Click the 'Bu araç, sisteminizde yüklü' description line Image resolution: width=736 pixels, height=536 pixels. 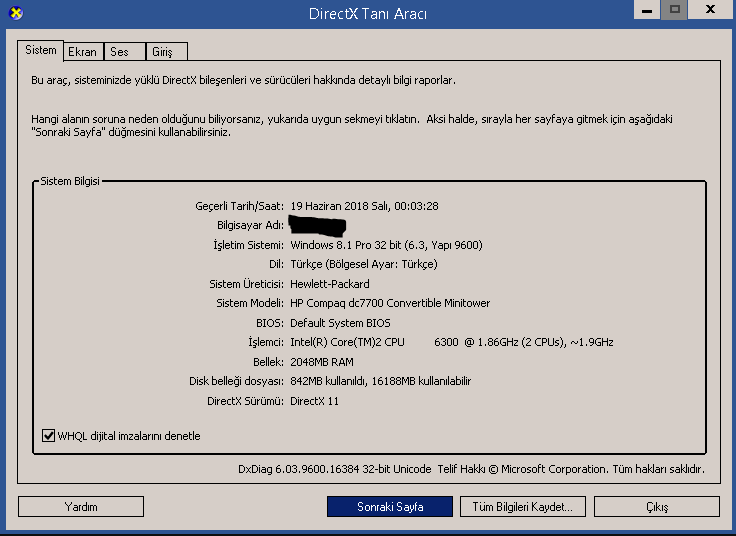(x=243, y=80)
